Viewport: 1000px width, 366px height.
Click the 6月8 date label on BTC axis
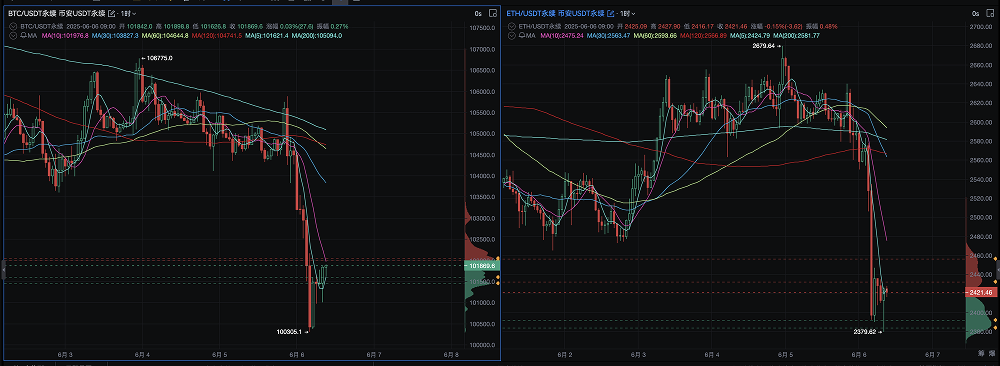(x=451, y=354)
